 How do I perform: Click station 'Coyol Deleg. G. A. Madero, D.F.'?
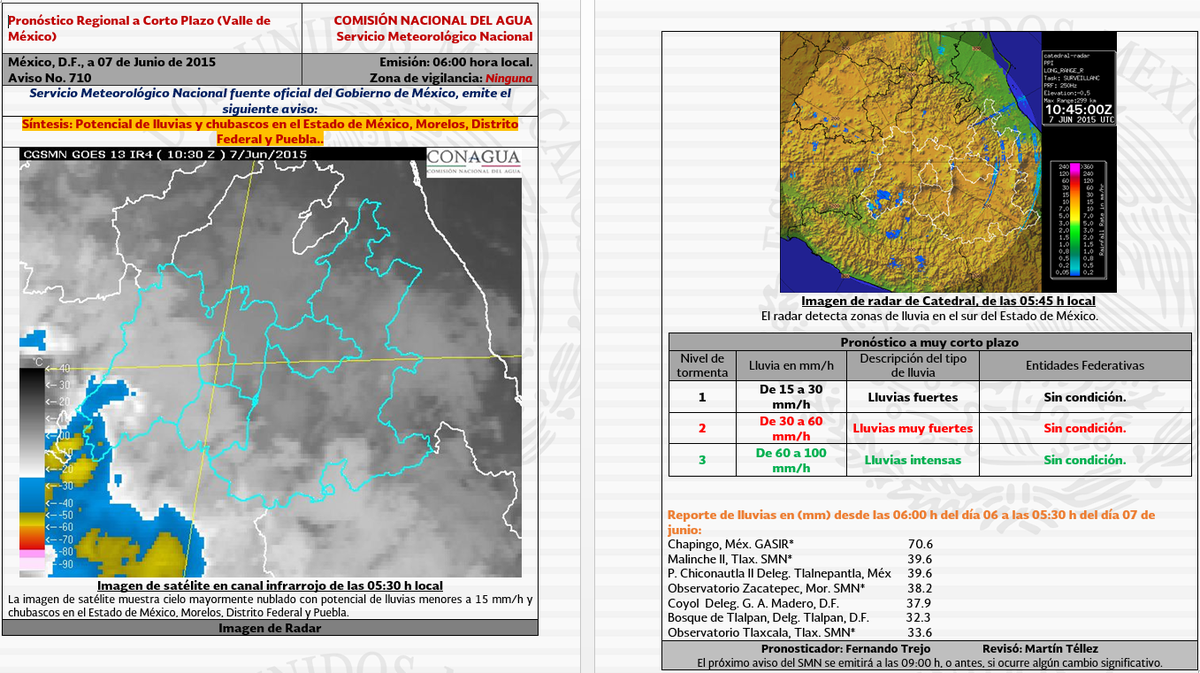point(758,603)
